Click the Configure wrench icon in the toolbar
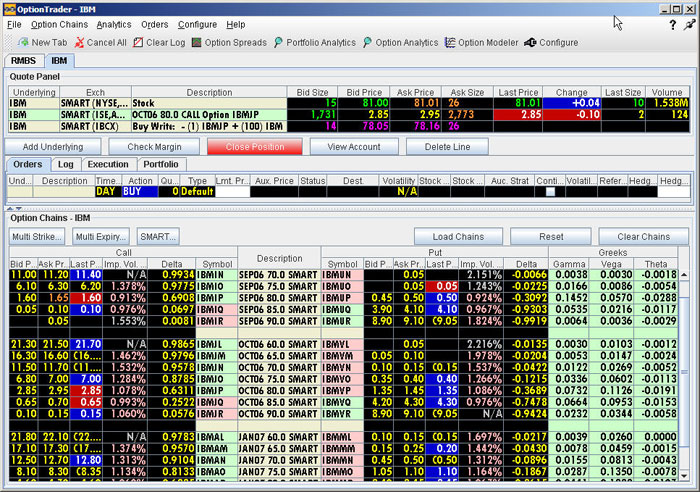This screenshot has height=492, width=700. (x=530, y=42)
